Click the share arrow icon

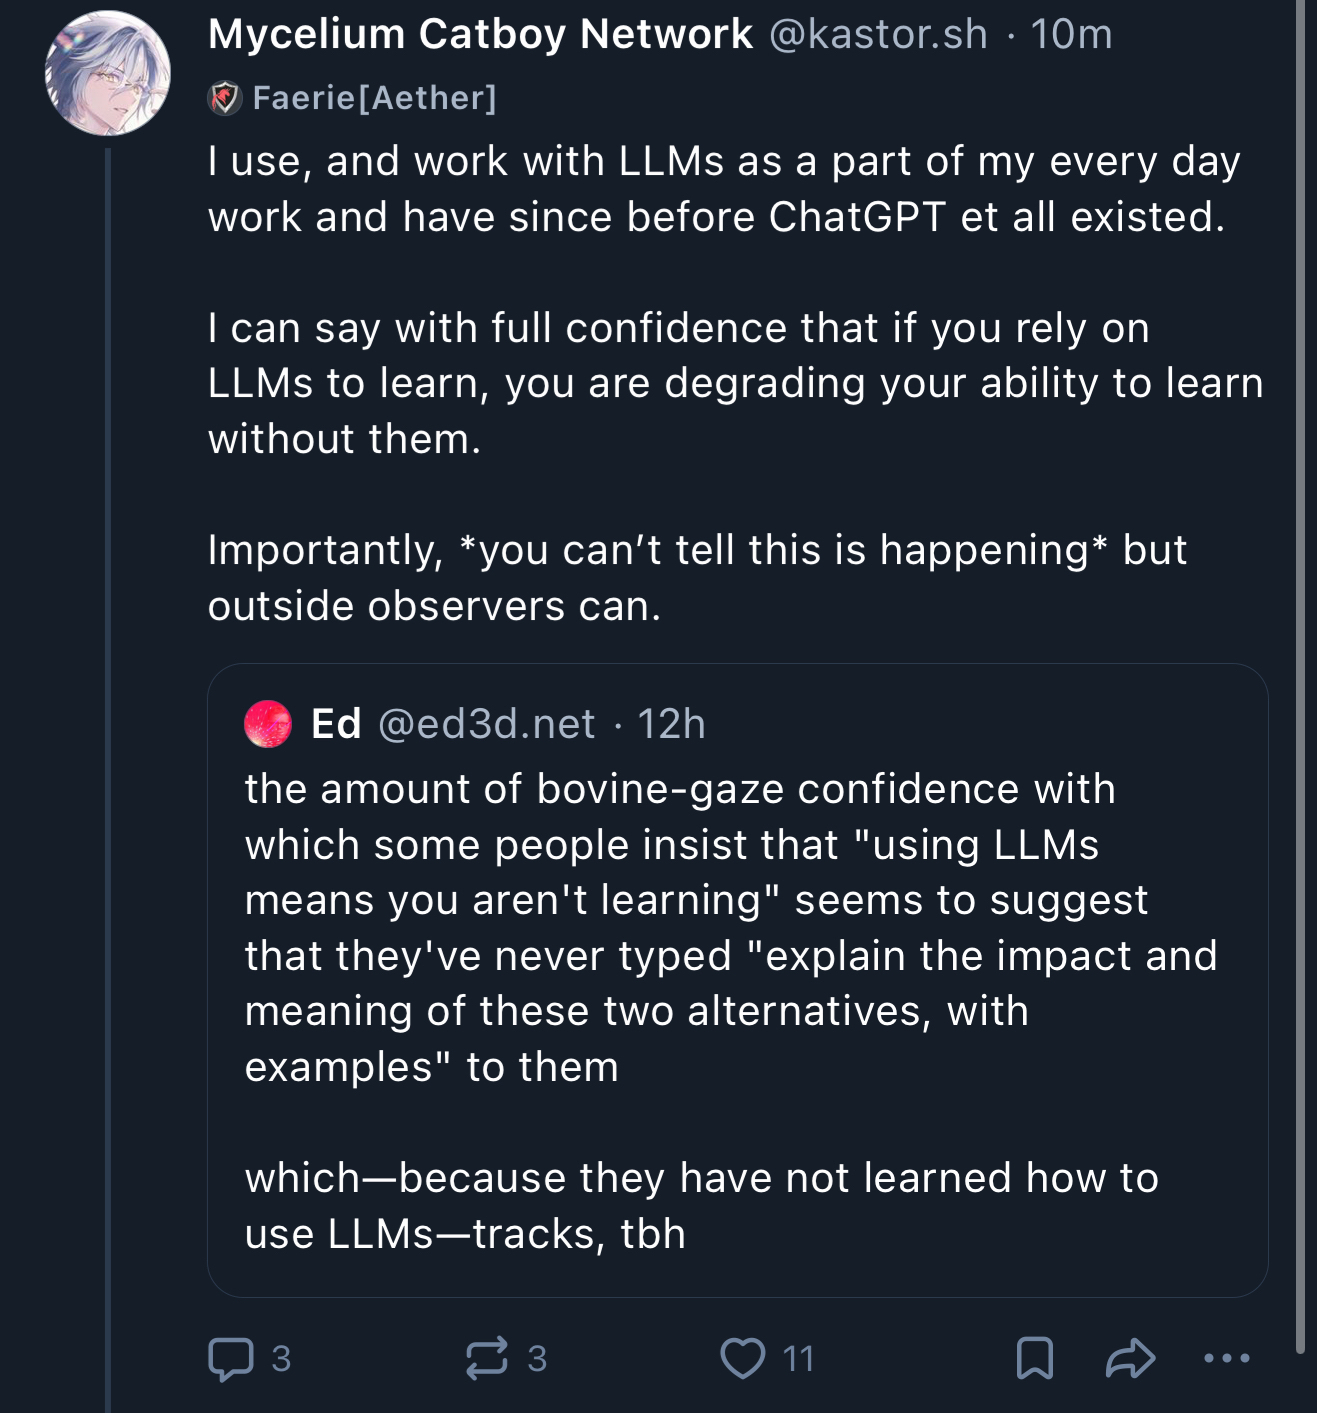[x=1131, y=1359]
